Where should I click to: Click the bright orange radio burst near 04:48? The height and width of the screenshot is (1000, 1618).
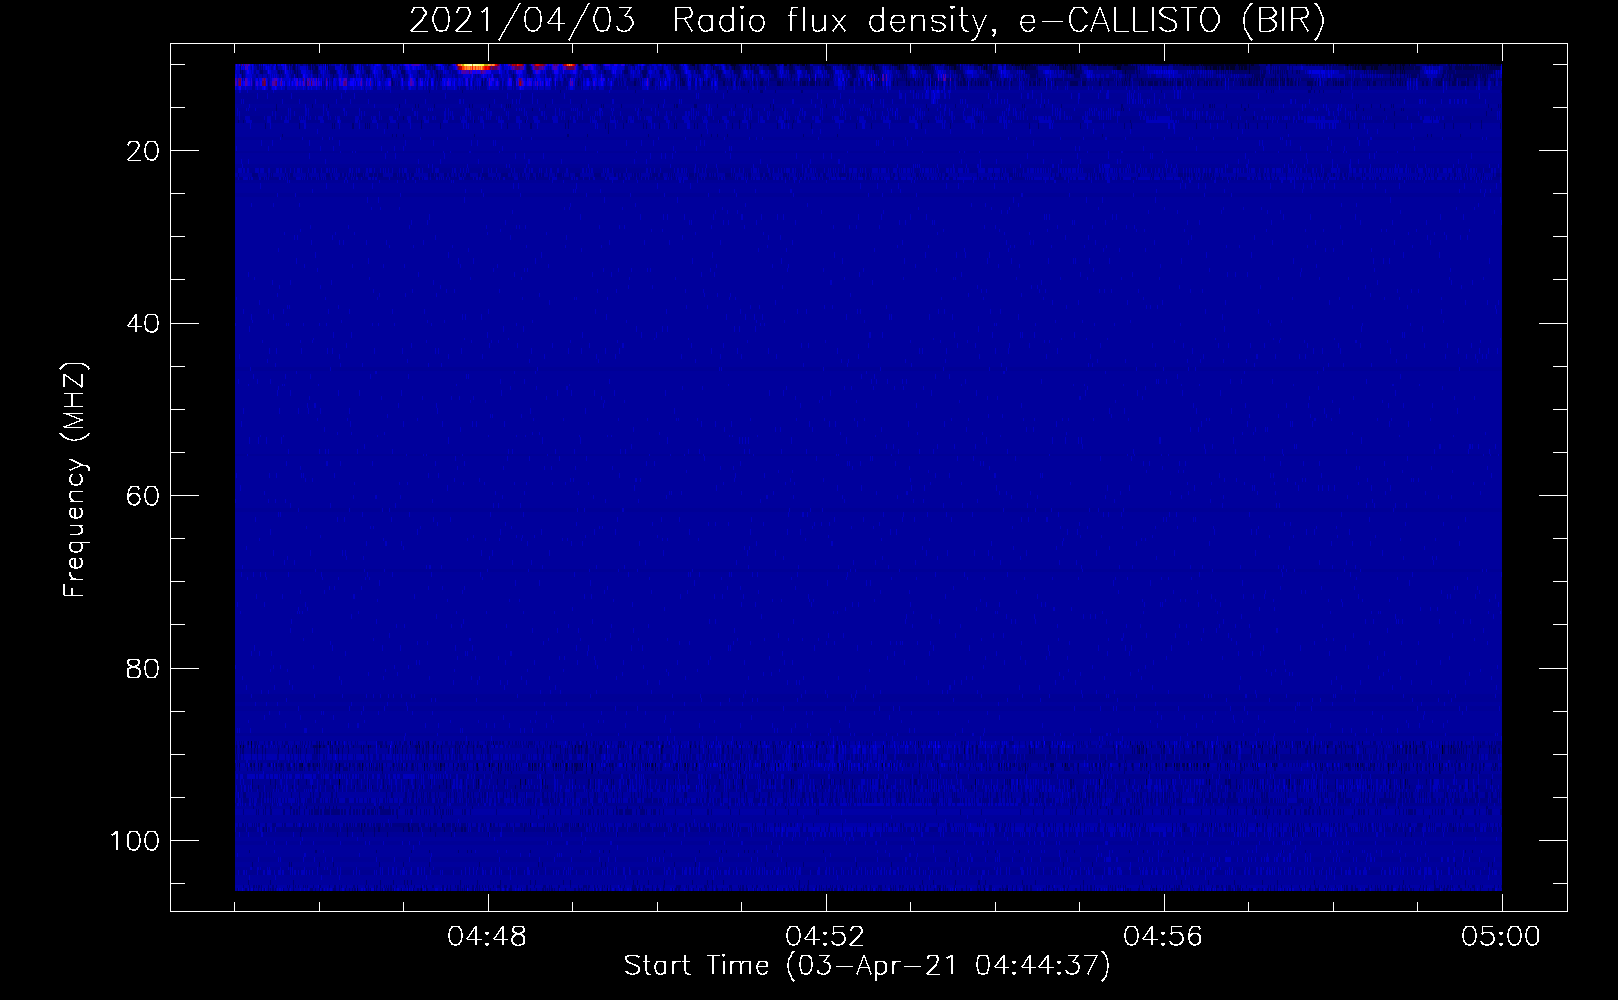click(x=478, y=67)
